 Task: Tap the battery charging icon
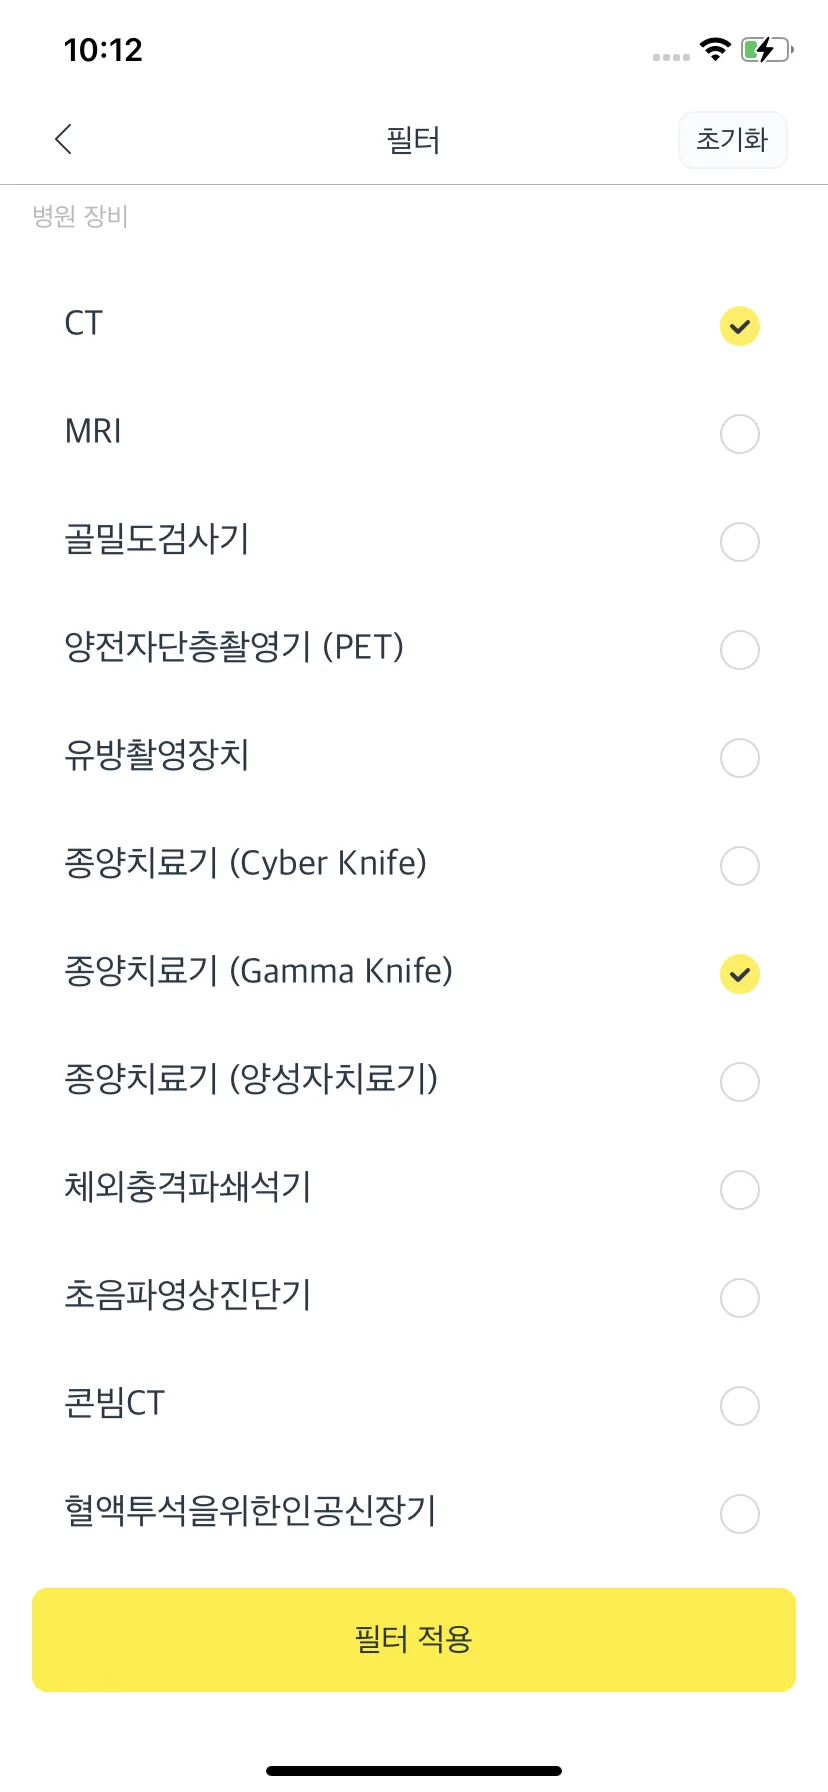tap(767, 49)
